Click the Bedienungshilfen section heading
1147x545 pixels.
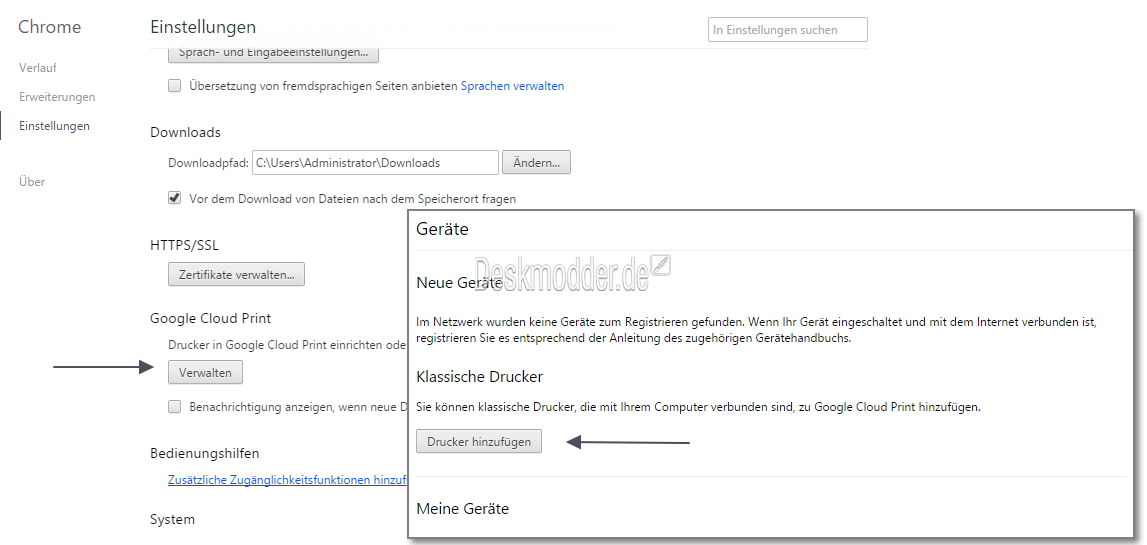pyautogui.click(x=205, y=454)
